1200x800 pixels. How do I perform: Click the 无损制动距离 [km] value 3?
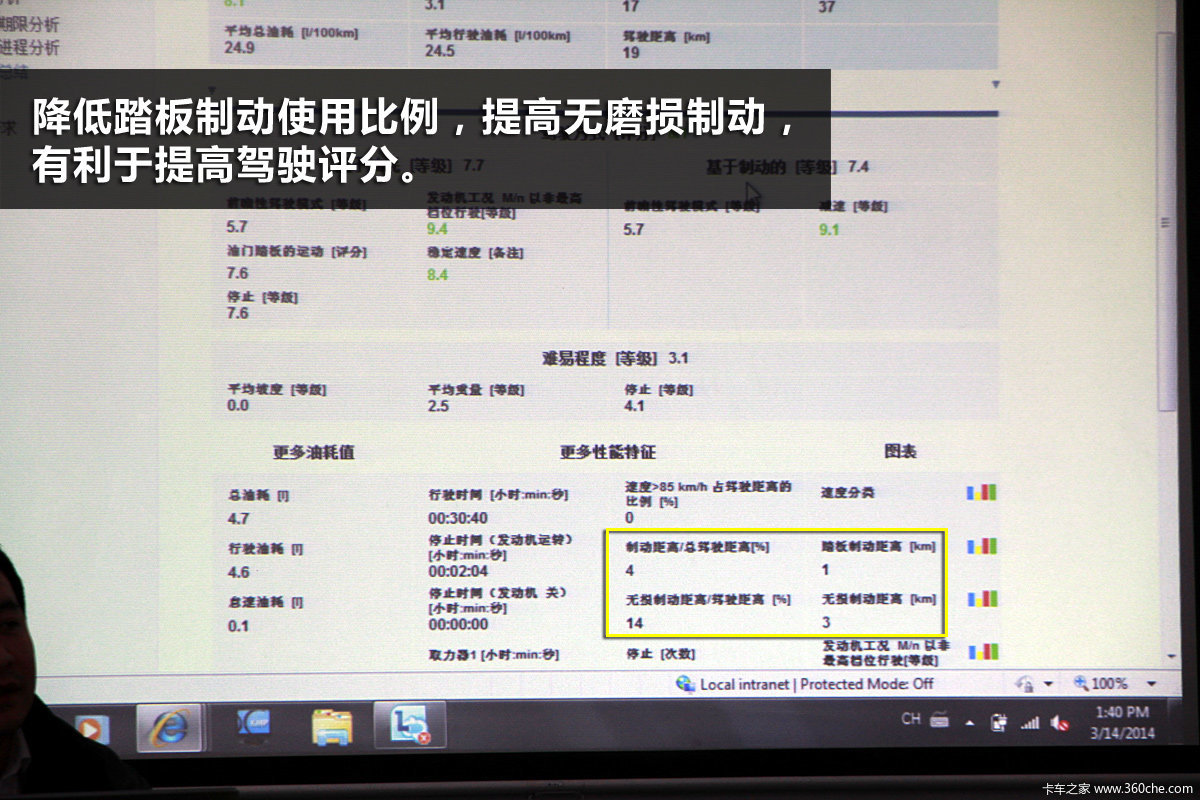tap(827, 622)
